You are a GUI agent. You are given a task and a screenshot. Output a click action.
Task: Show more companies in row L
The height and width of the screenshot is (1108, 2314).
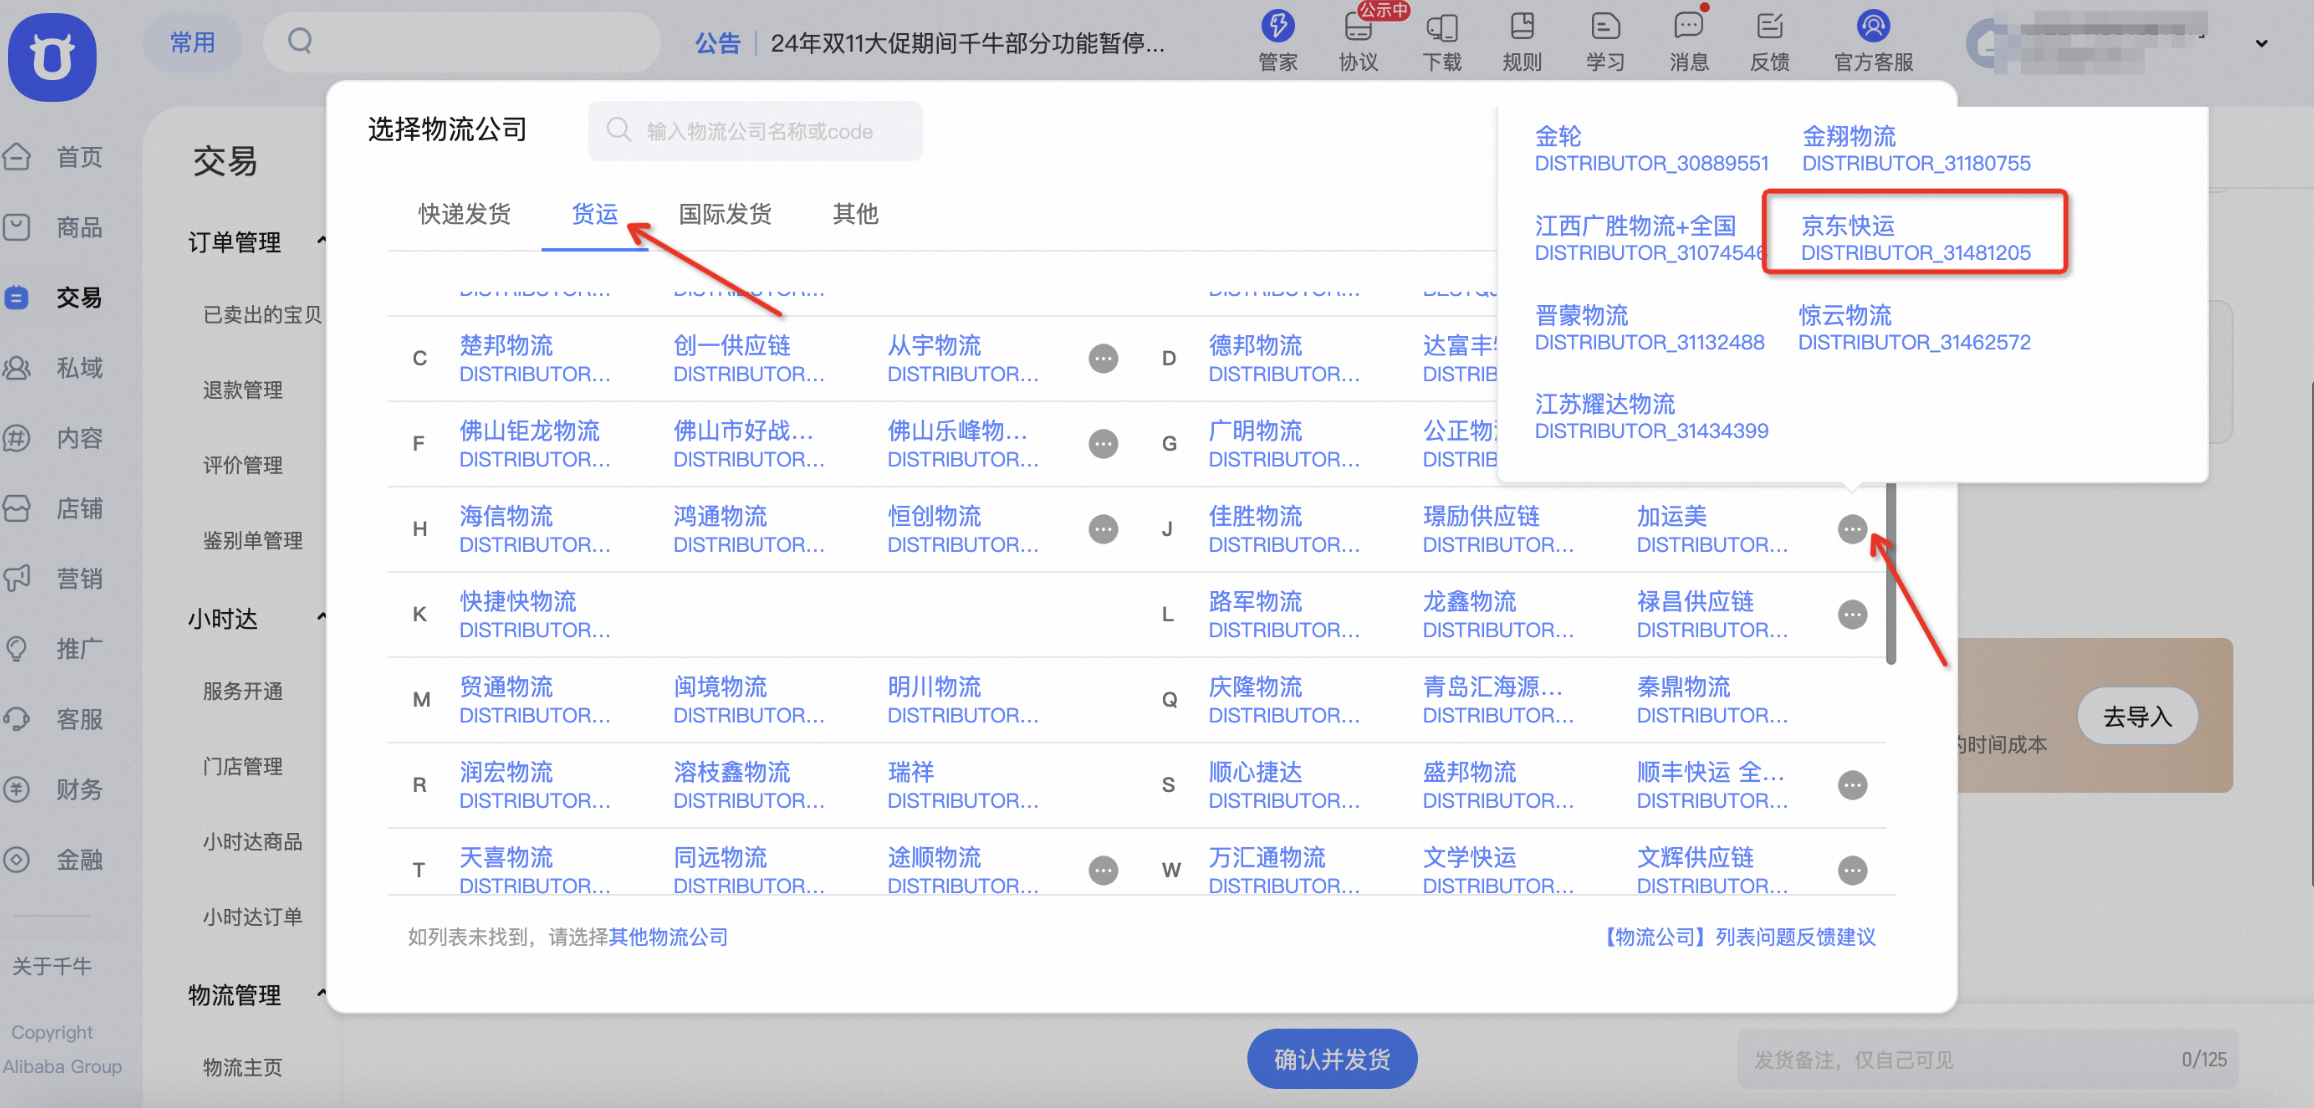click(x=1852, y=614)
